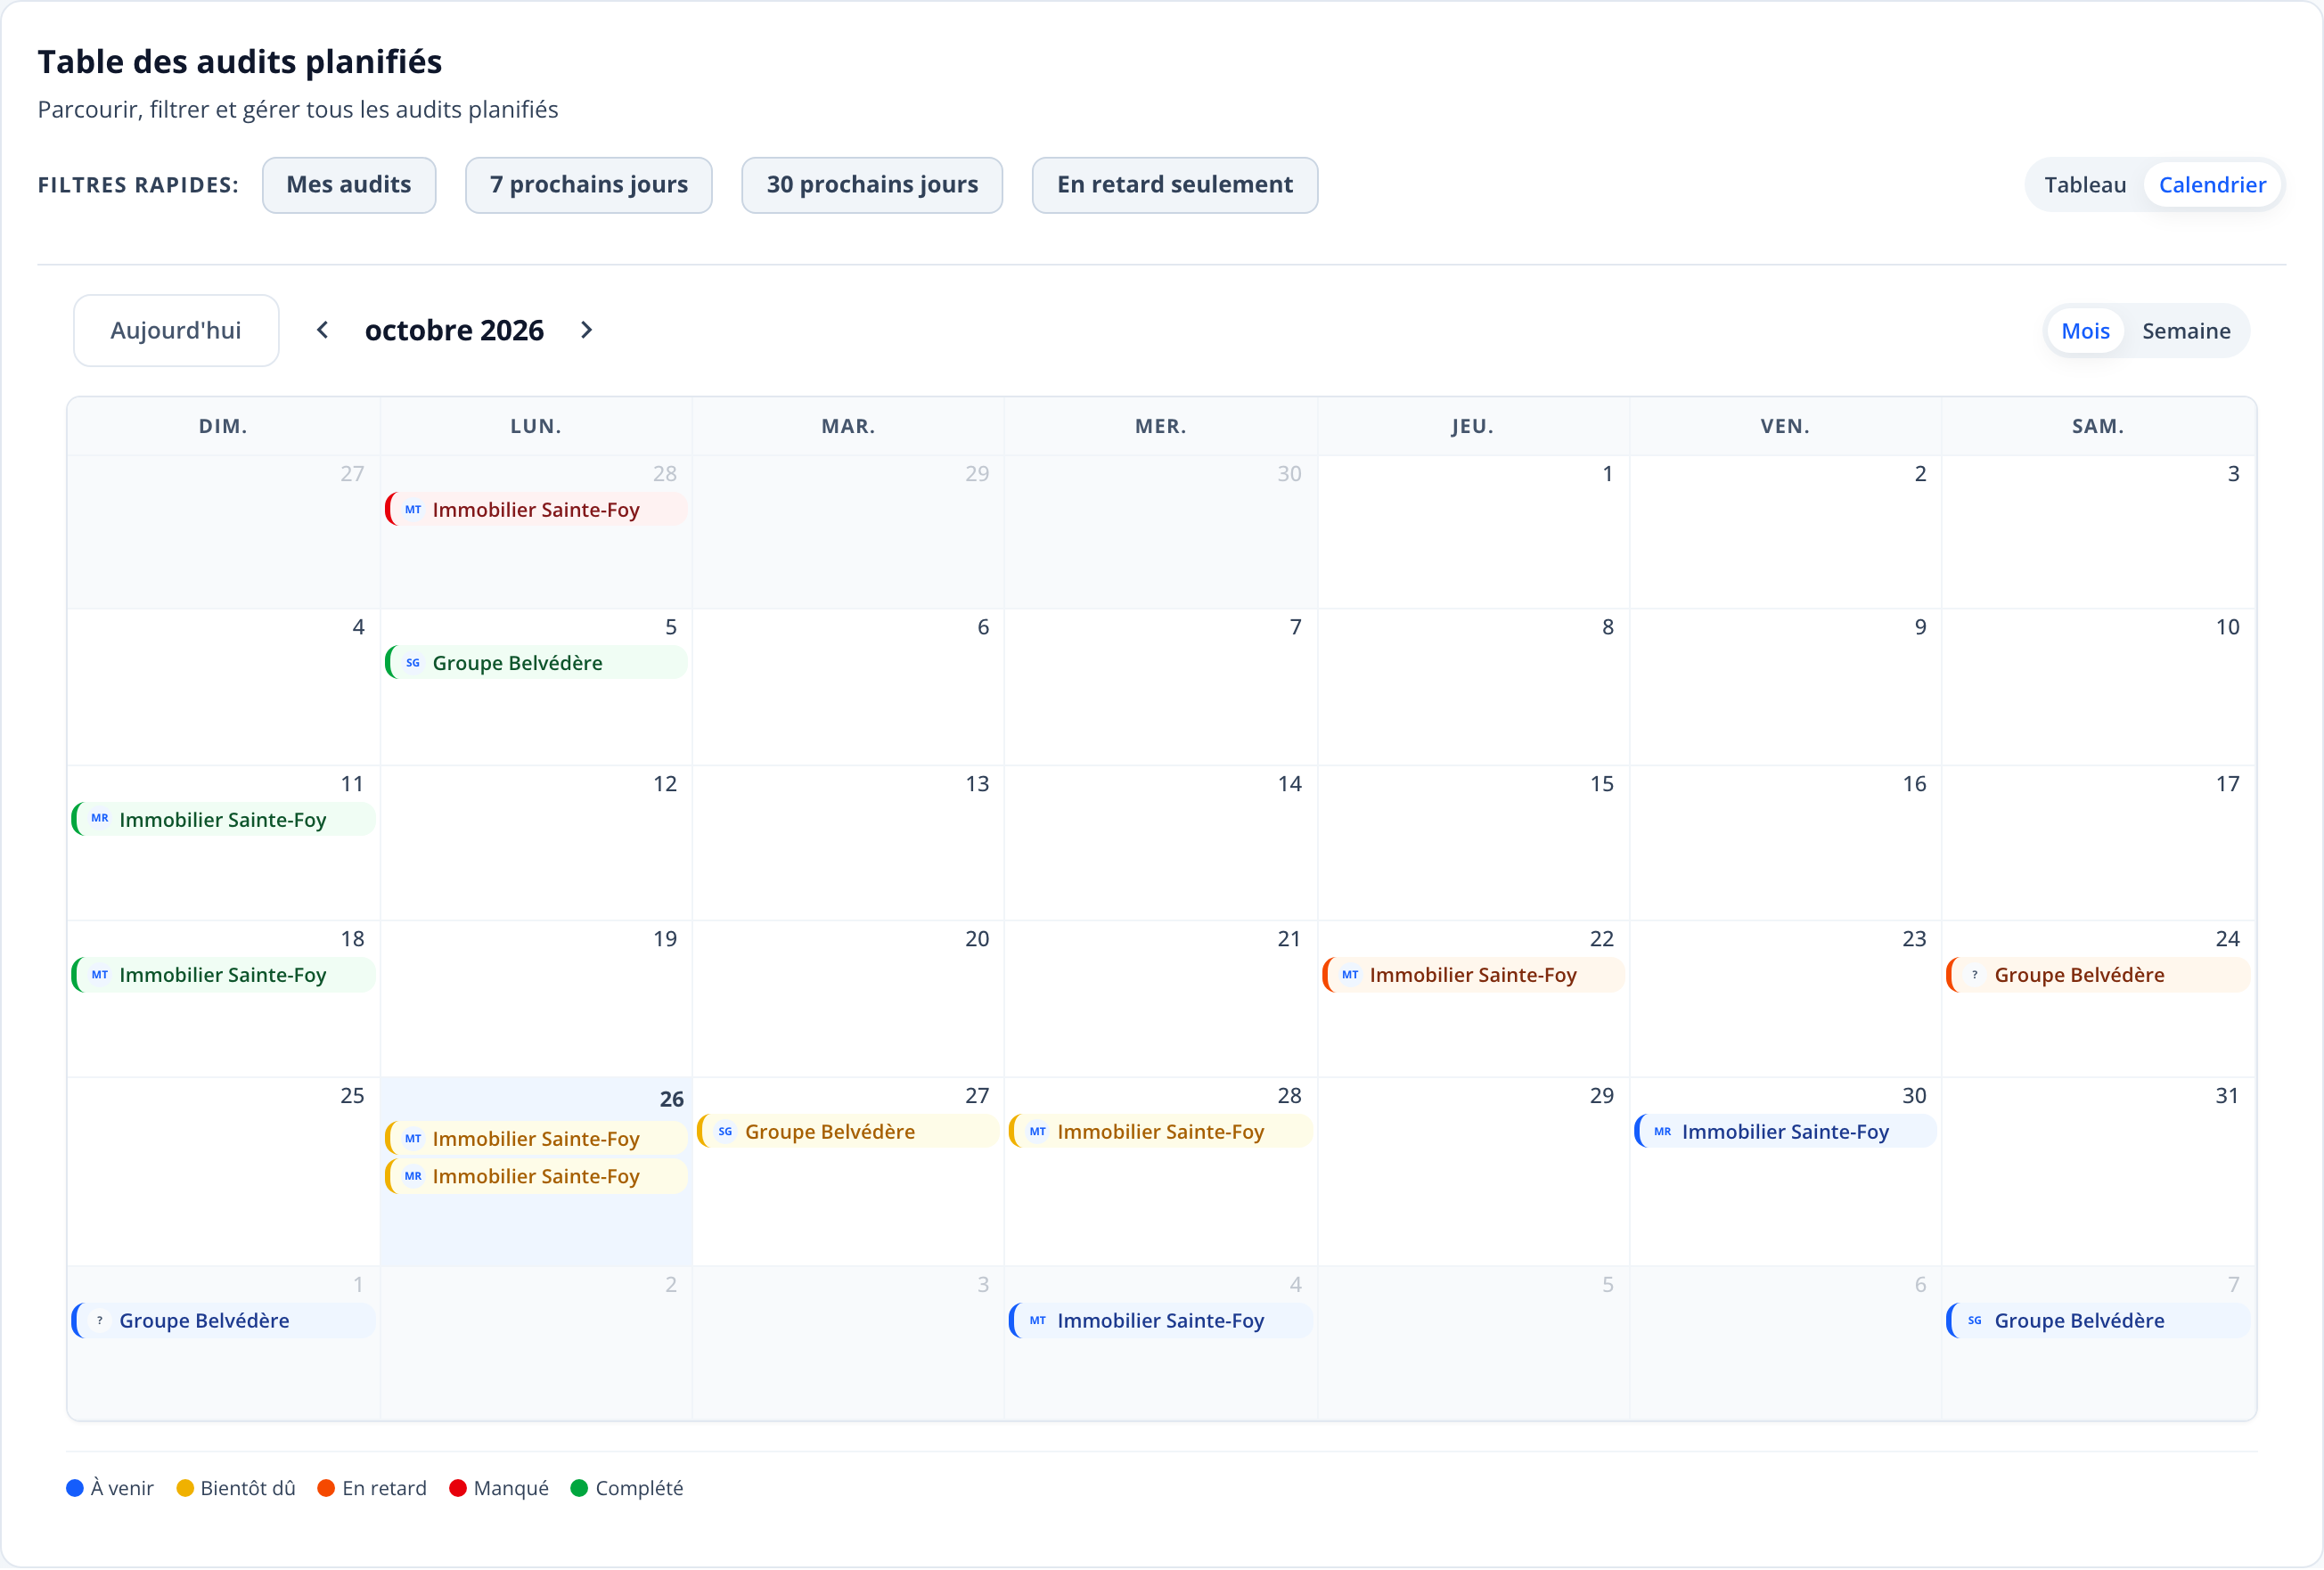Click MR avatar on October 11 event
The width and height of the screenshot is (2324, 1570).
tap(100, 819)
